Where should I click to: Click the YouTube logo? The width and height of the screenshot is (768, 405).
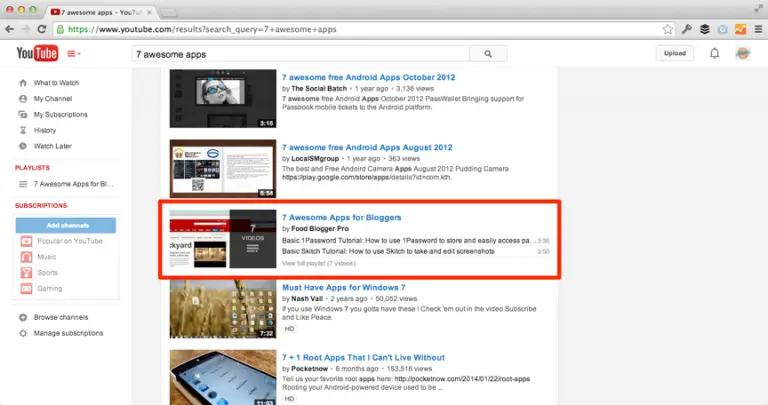pos(37,53)
